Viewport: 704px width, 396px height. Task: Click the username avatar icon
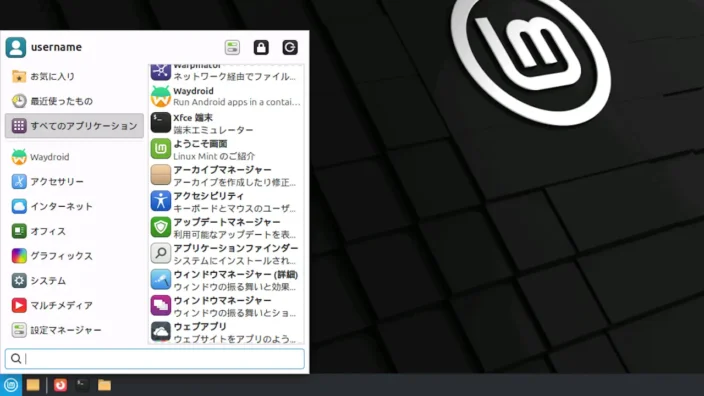(x=16, y=47)
